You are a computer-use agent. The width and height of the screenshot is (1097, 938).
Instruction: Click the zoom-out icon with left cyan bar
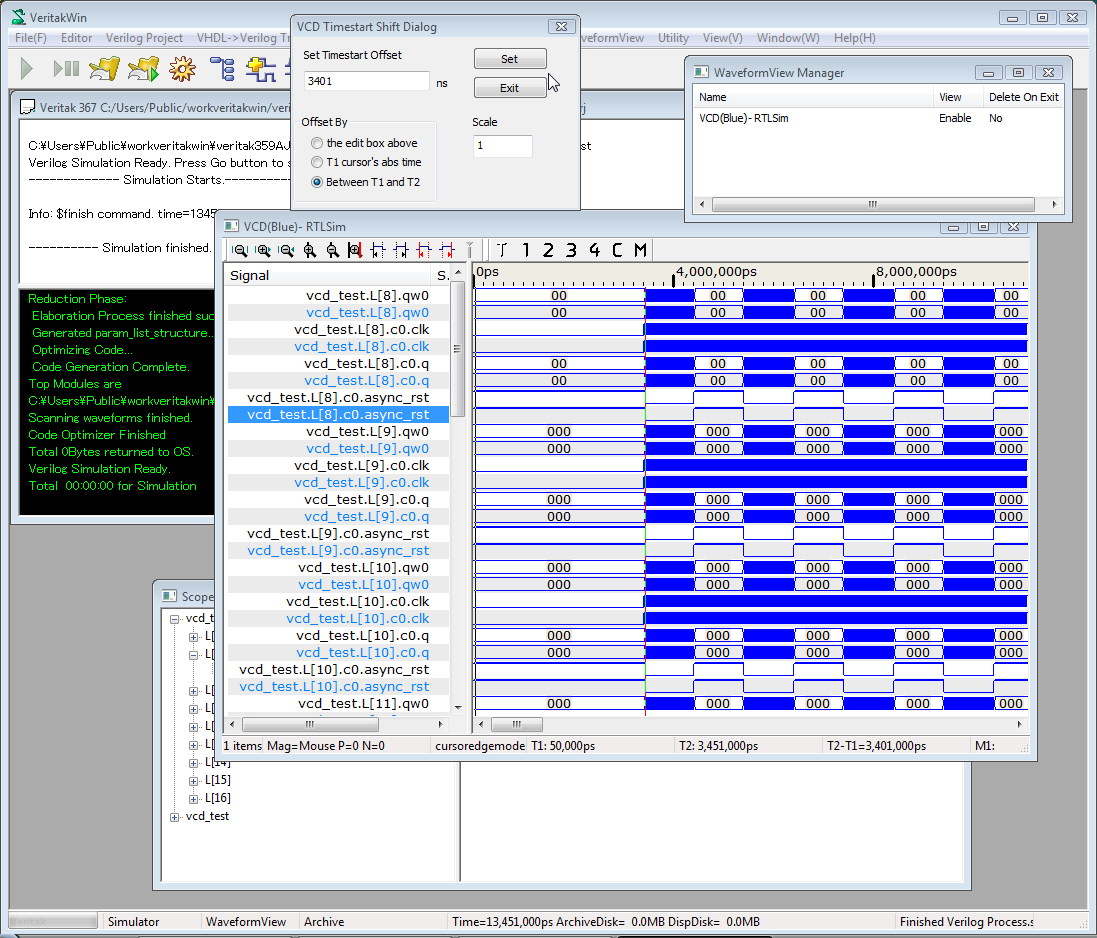coord(240,250)
